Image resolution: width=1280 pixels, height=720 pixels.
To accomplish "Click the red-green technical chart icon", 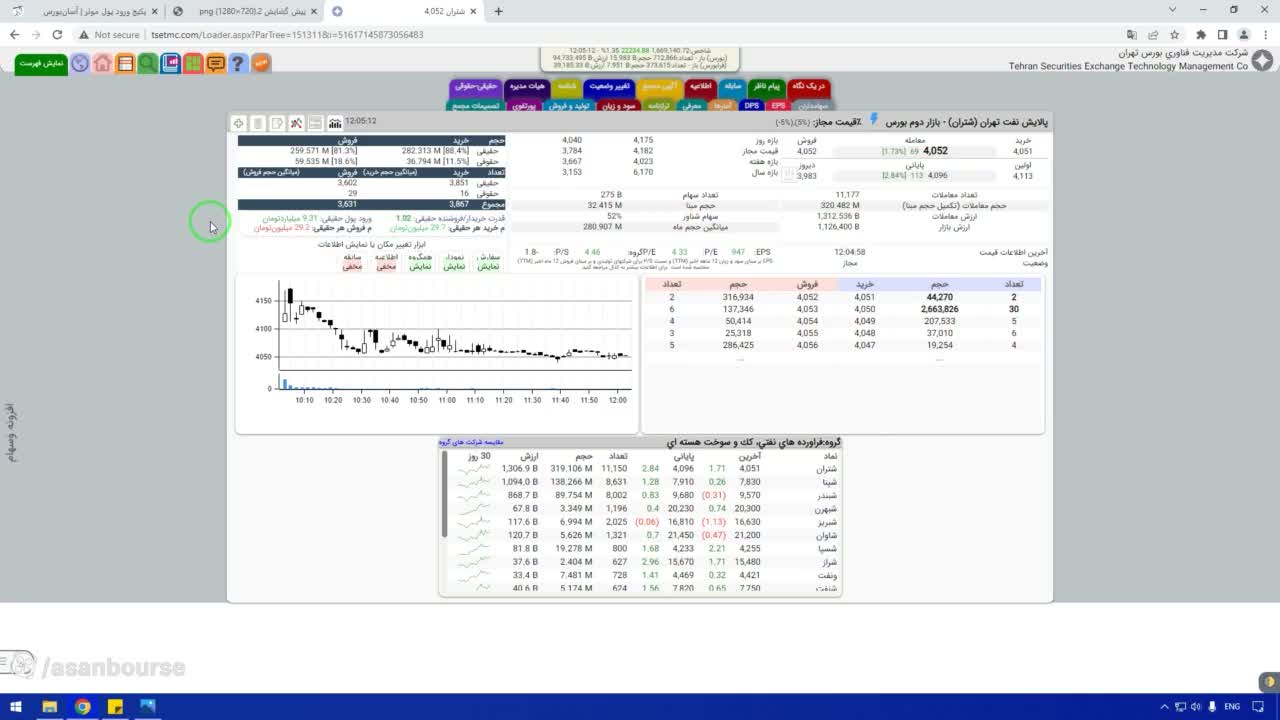I will tap(296, 123).
